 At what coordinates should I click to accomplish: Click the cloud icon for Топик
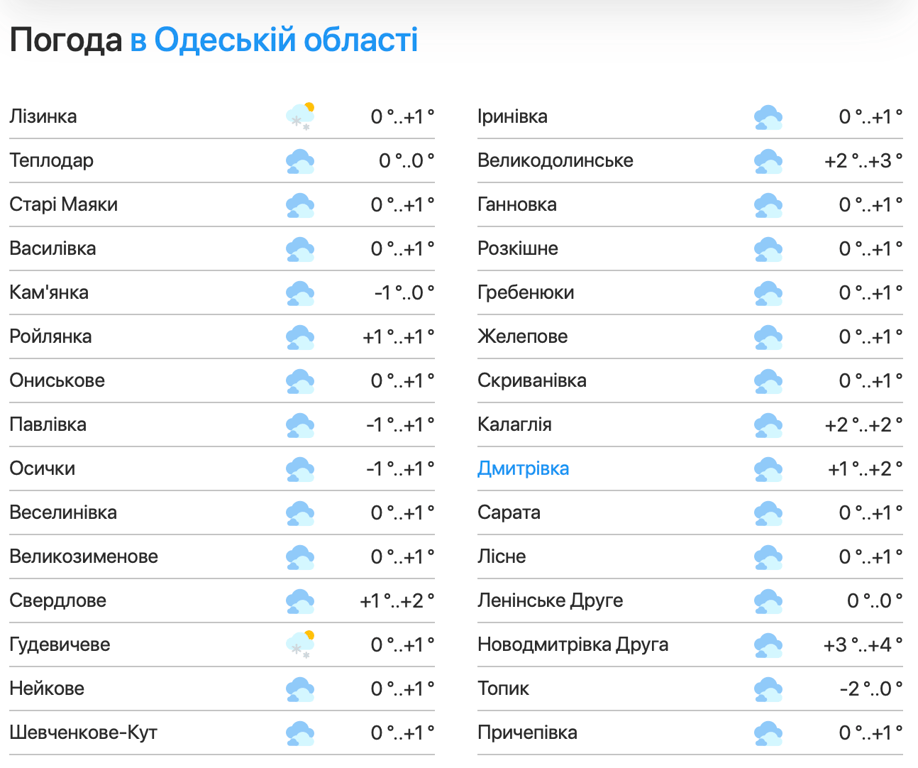pyautogui.click(x=768, y=689)
